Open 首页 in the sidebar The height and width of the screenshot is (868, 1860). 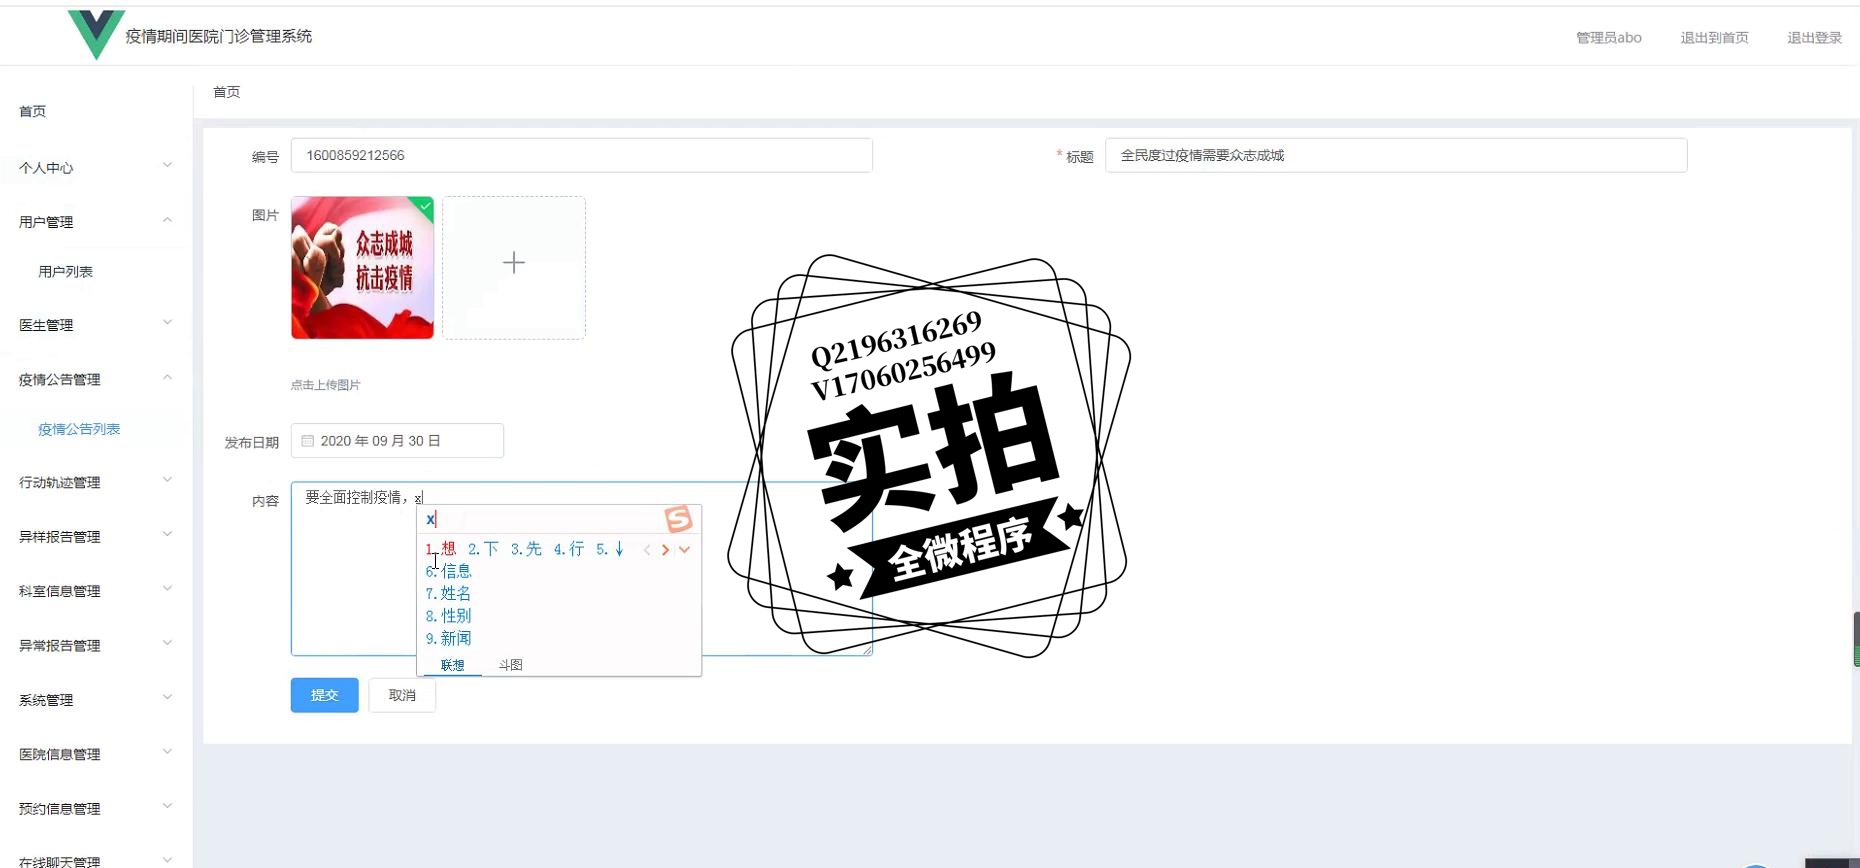pos(33,111)
